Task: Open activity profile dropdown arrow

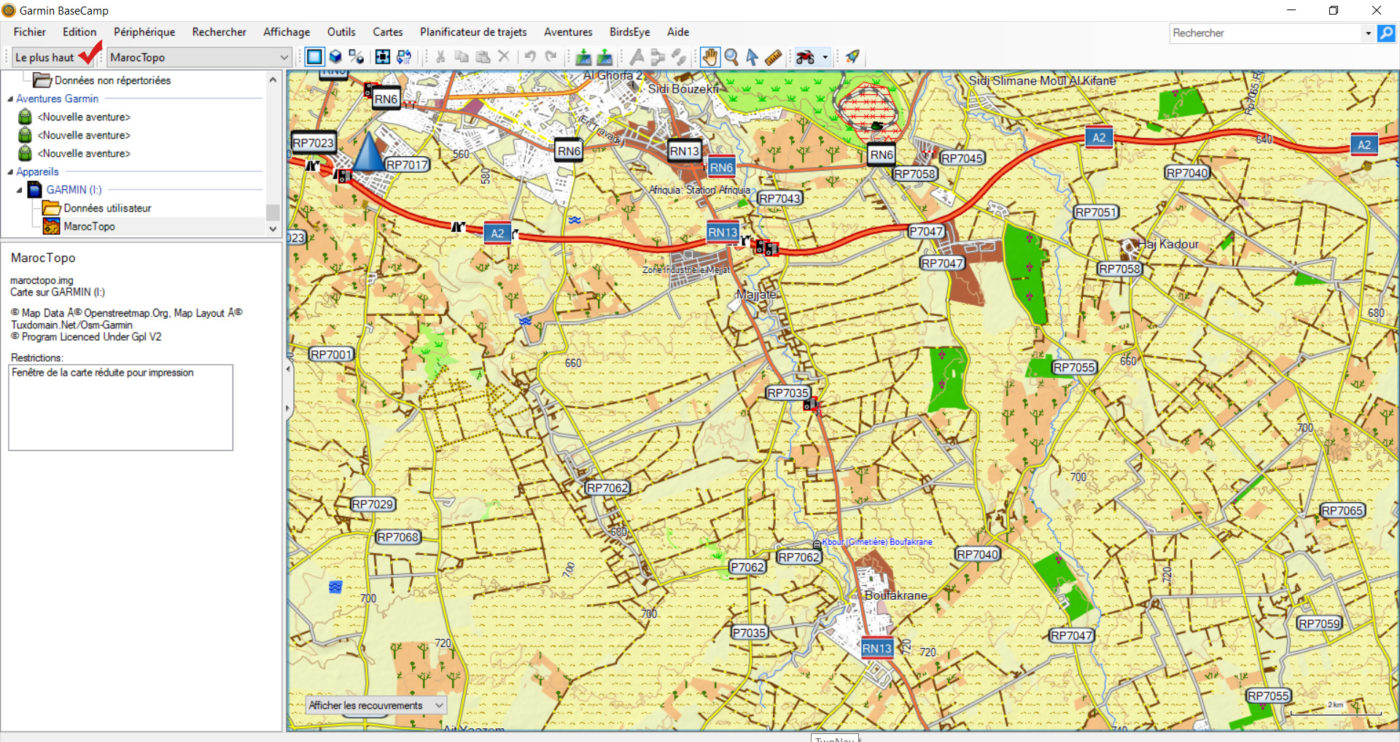Action: pyautogui.click(x=825, y=57)
